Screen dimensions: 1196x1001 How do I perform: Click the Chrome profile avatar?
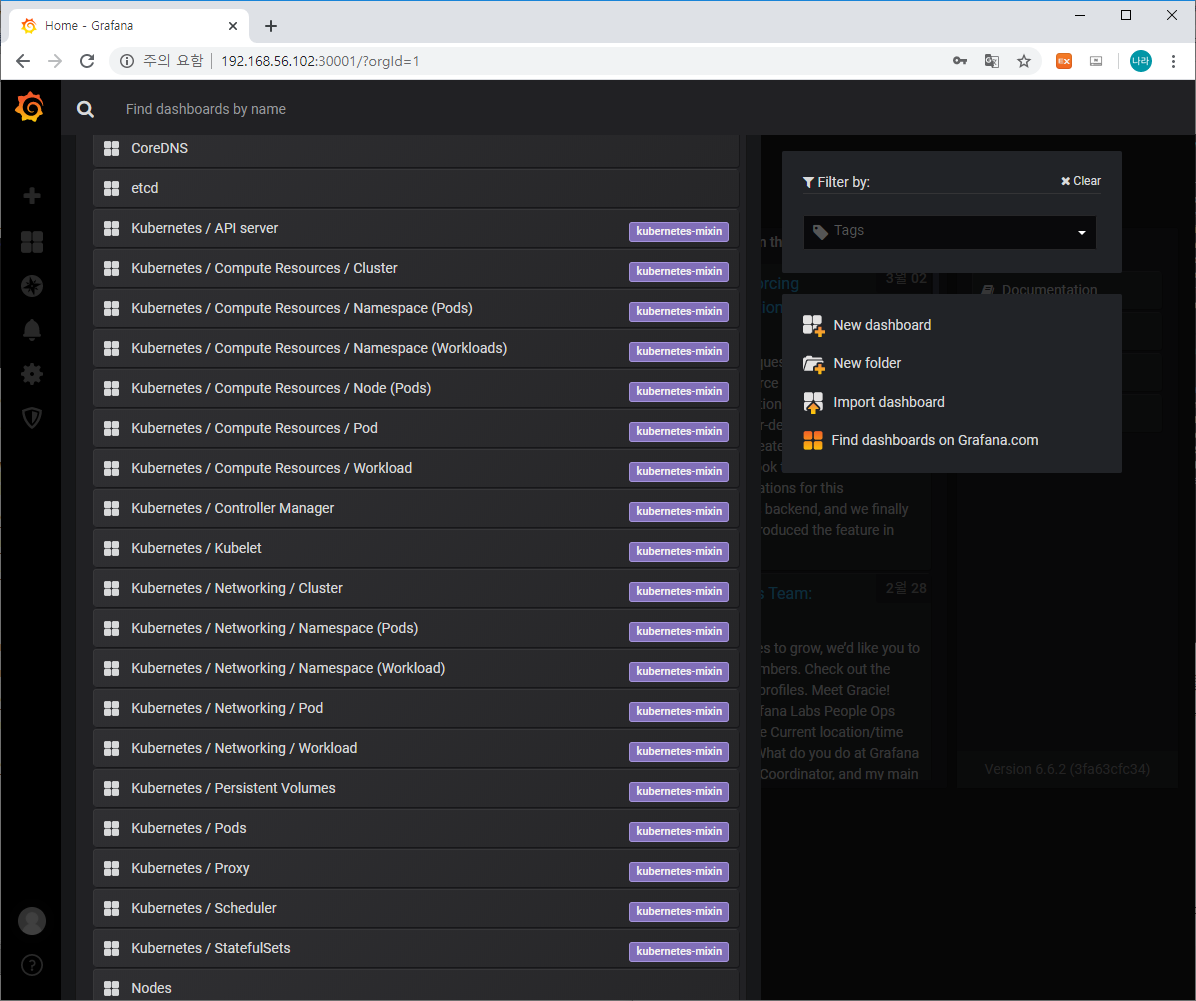click(x=1140, y=61)
